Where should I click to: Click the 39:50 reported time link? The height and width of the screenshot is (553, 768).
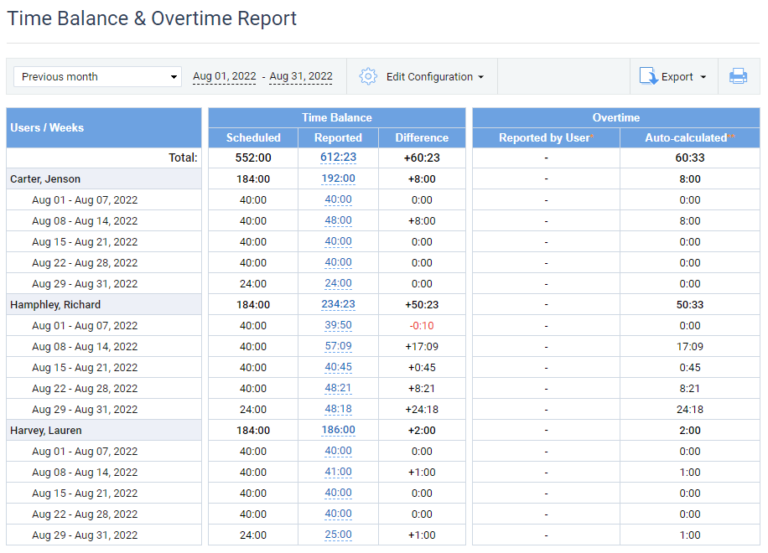[338, 326]
